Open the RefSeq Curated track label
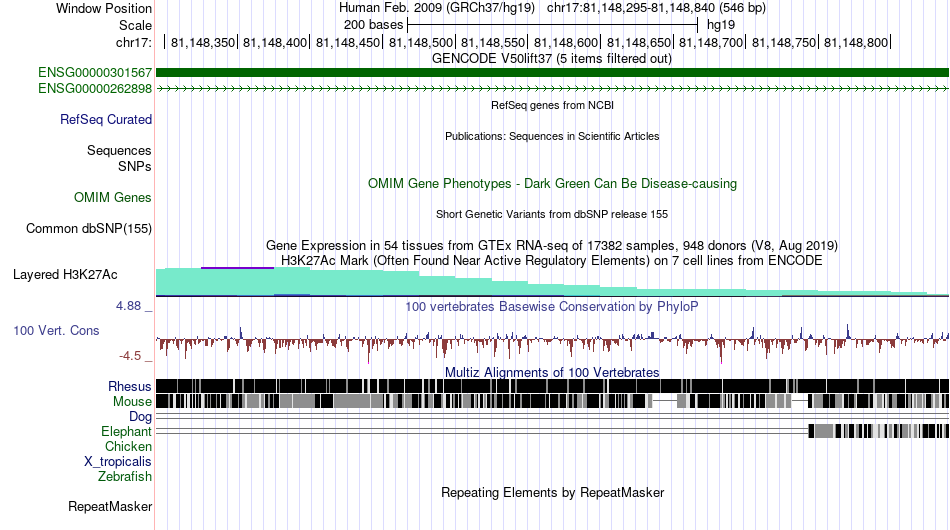 [x=105, y=119]
